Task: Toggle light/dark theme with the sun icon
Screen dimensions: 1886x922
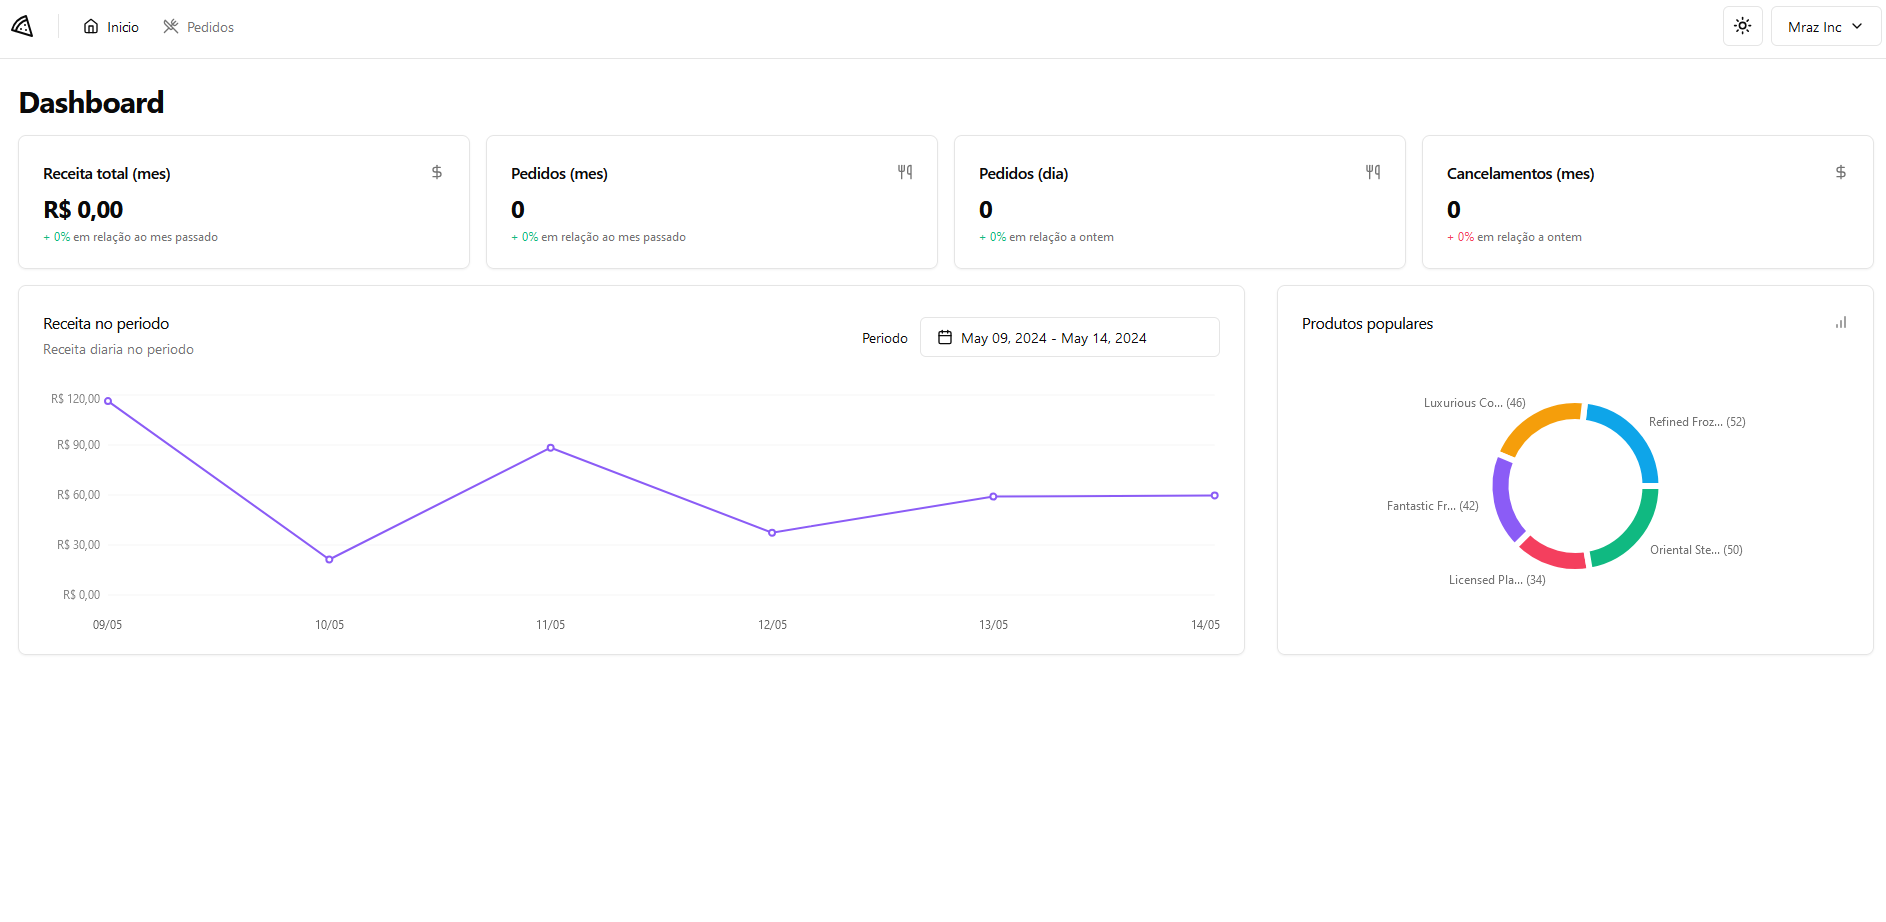Action: pos(1742,26)
